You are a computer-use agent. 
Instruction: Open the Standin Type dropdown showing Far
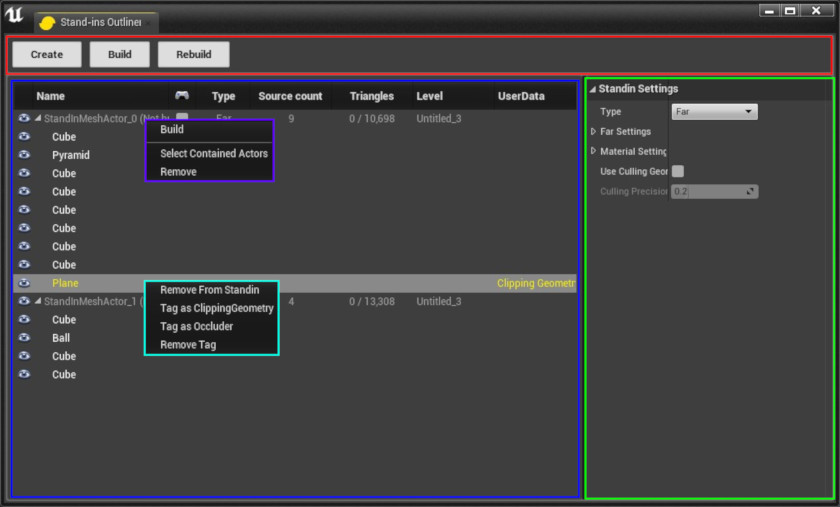tap(713, 112)
